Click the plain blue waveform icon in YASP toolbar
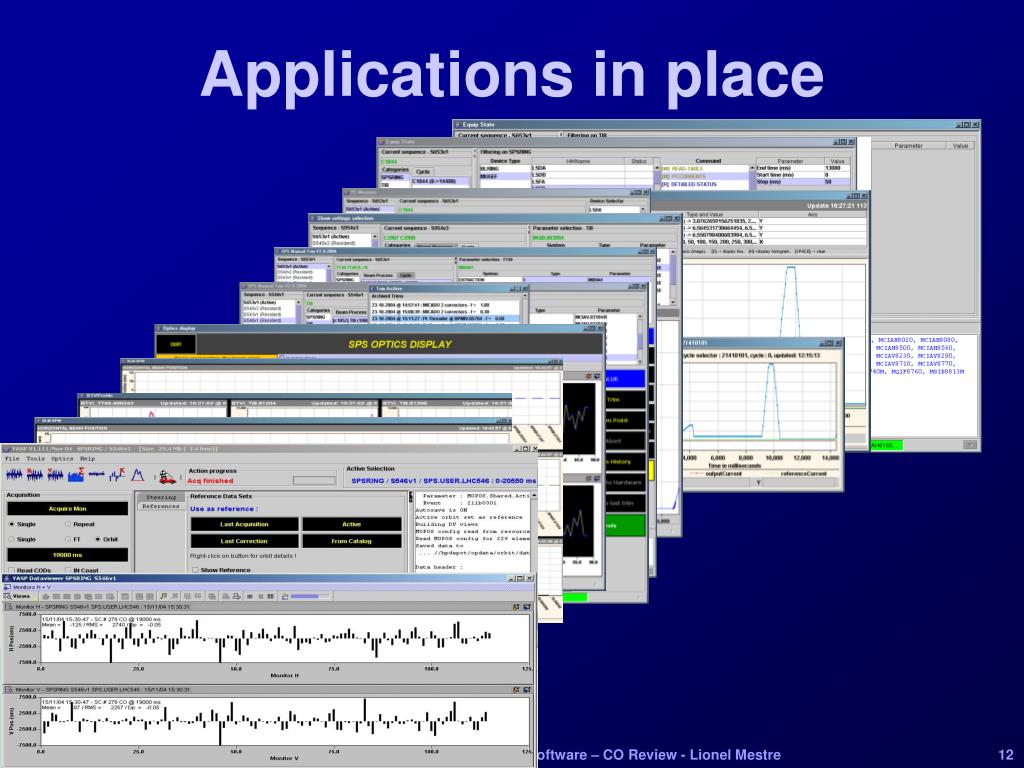Image resolution: width=1024 pixels, height=768 pixels. 14,475
